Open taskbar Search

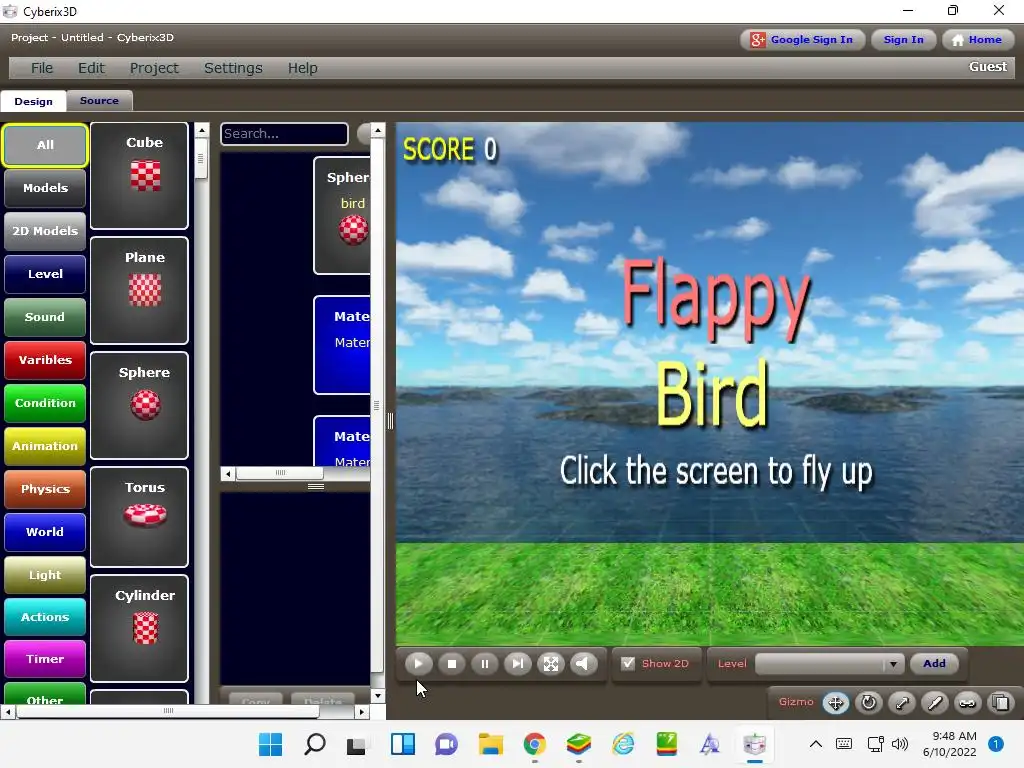click(315, 744)
